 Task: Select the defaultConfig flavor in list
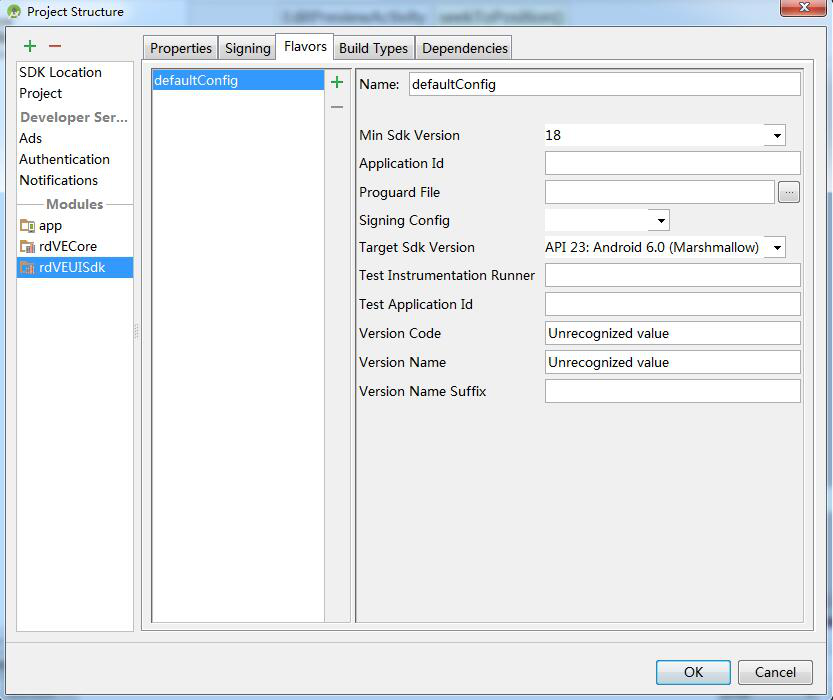click(238, 80)
